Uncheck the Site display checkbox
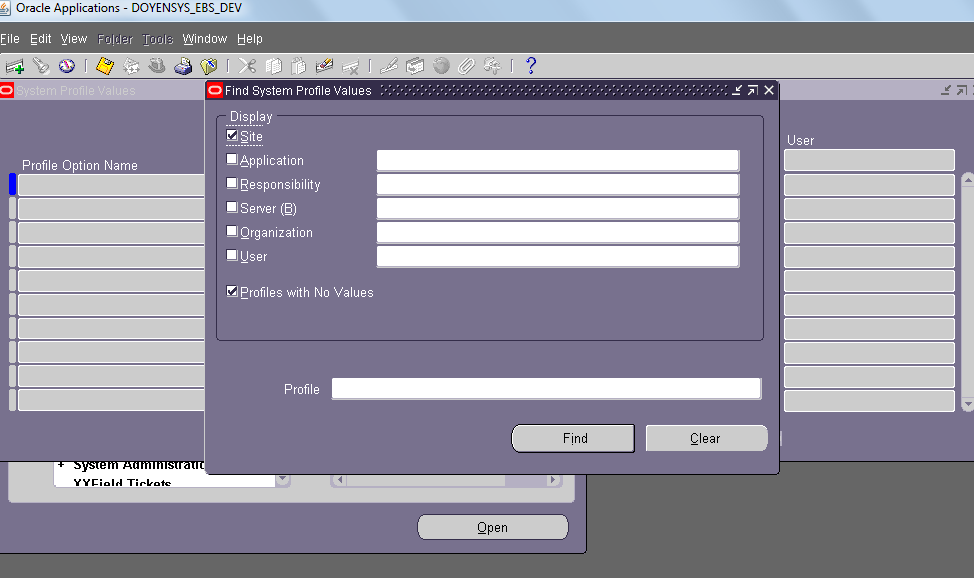Screen dimensions: 974x578 click(232, 136)
